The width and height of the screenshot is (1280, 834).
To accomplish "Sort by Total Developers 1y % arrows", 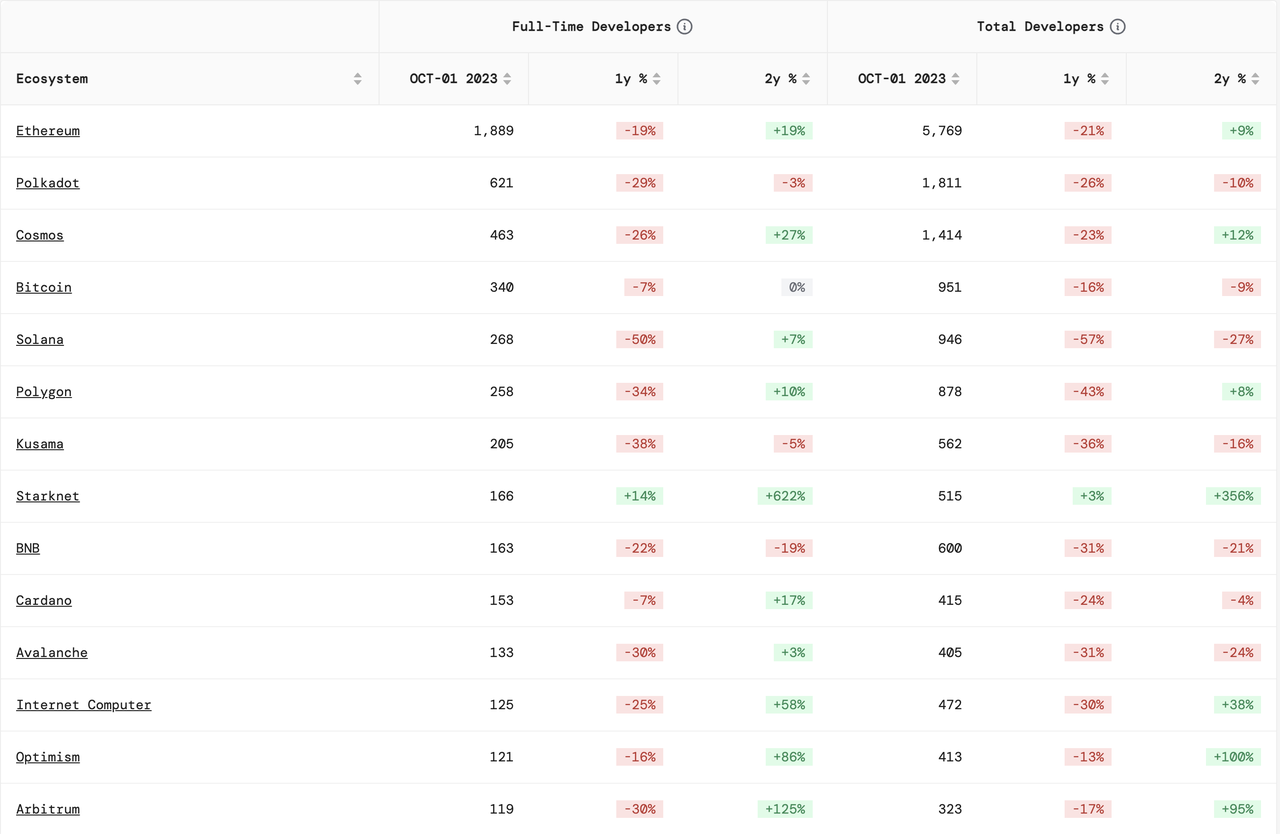I will pos(1105,79).
